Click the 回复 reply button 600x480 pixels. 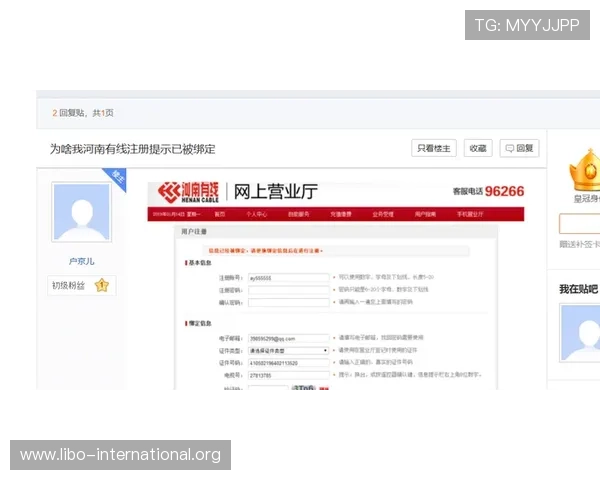(x=519, y=148)
